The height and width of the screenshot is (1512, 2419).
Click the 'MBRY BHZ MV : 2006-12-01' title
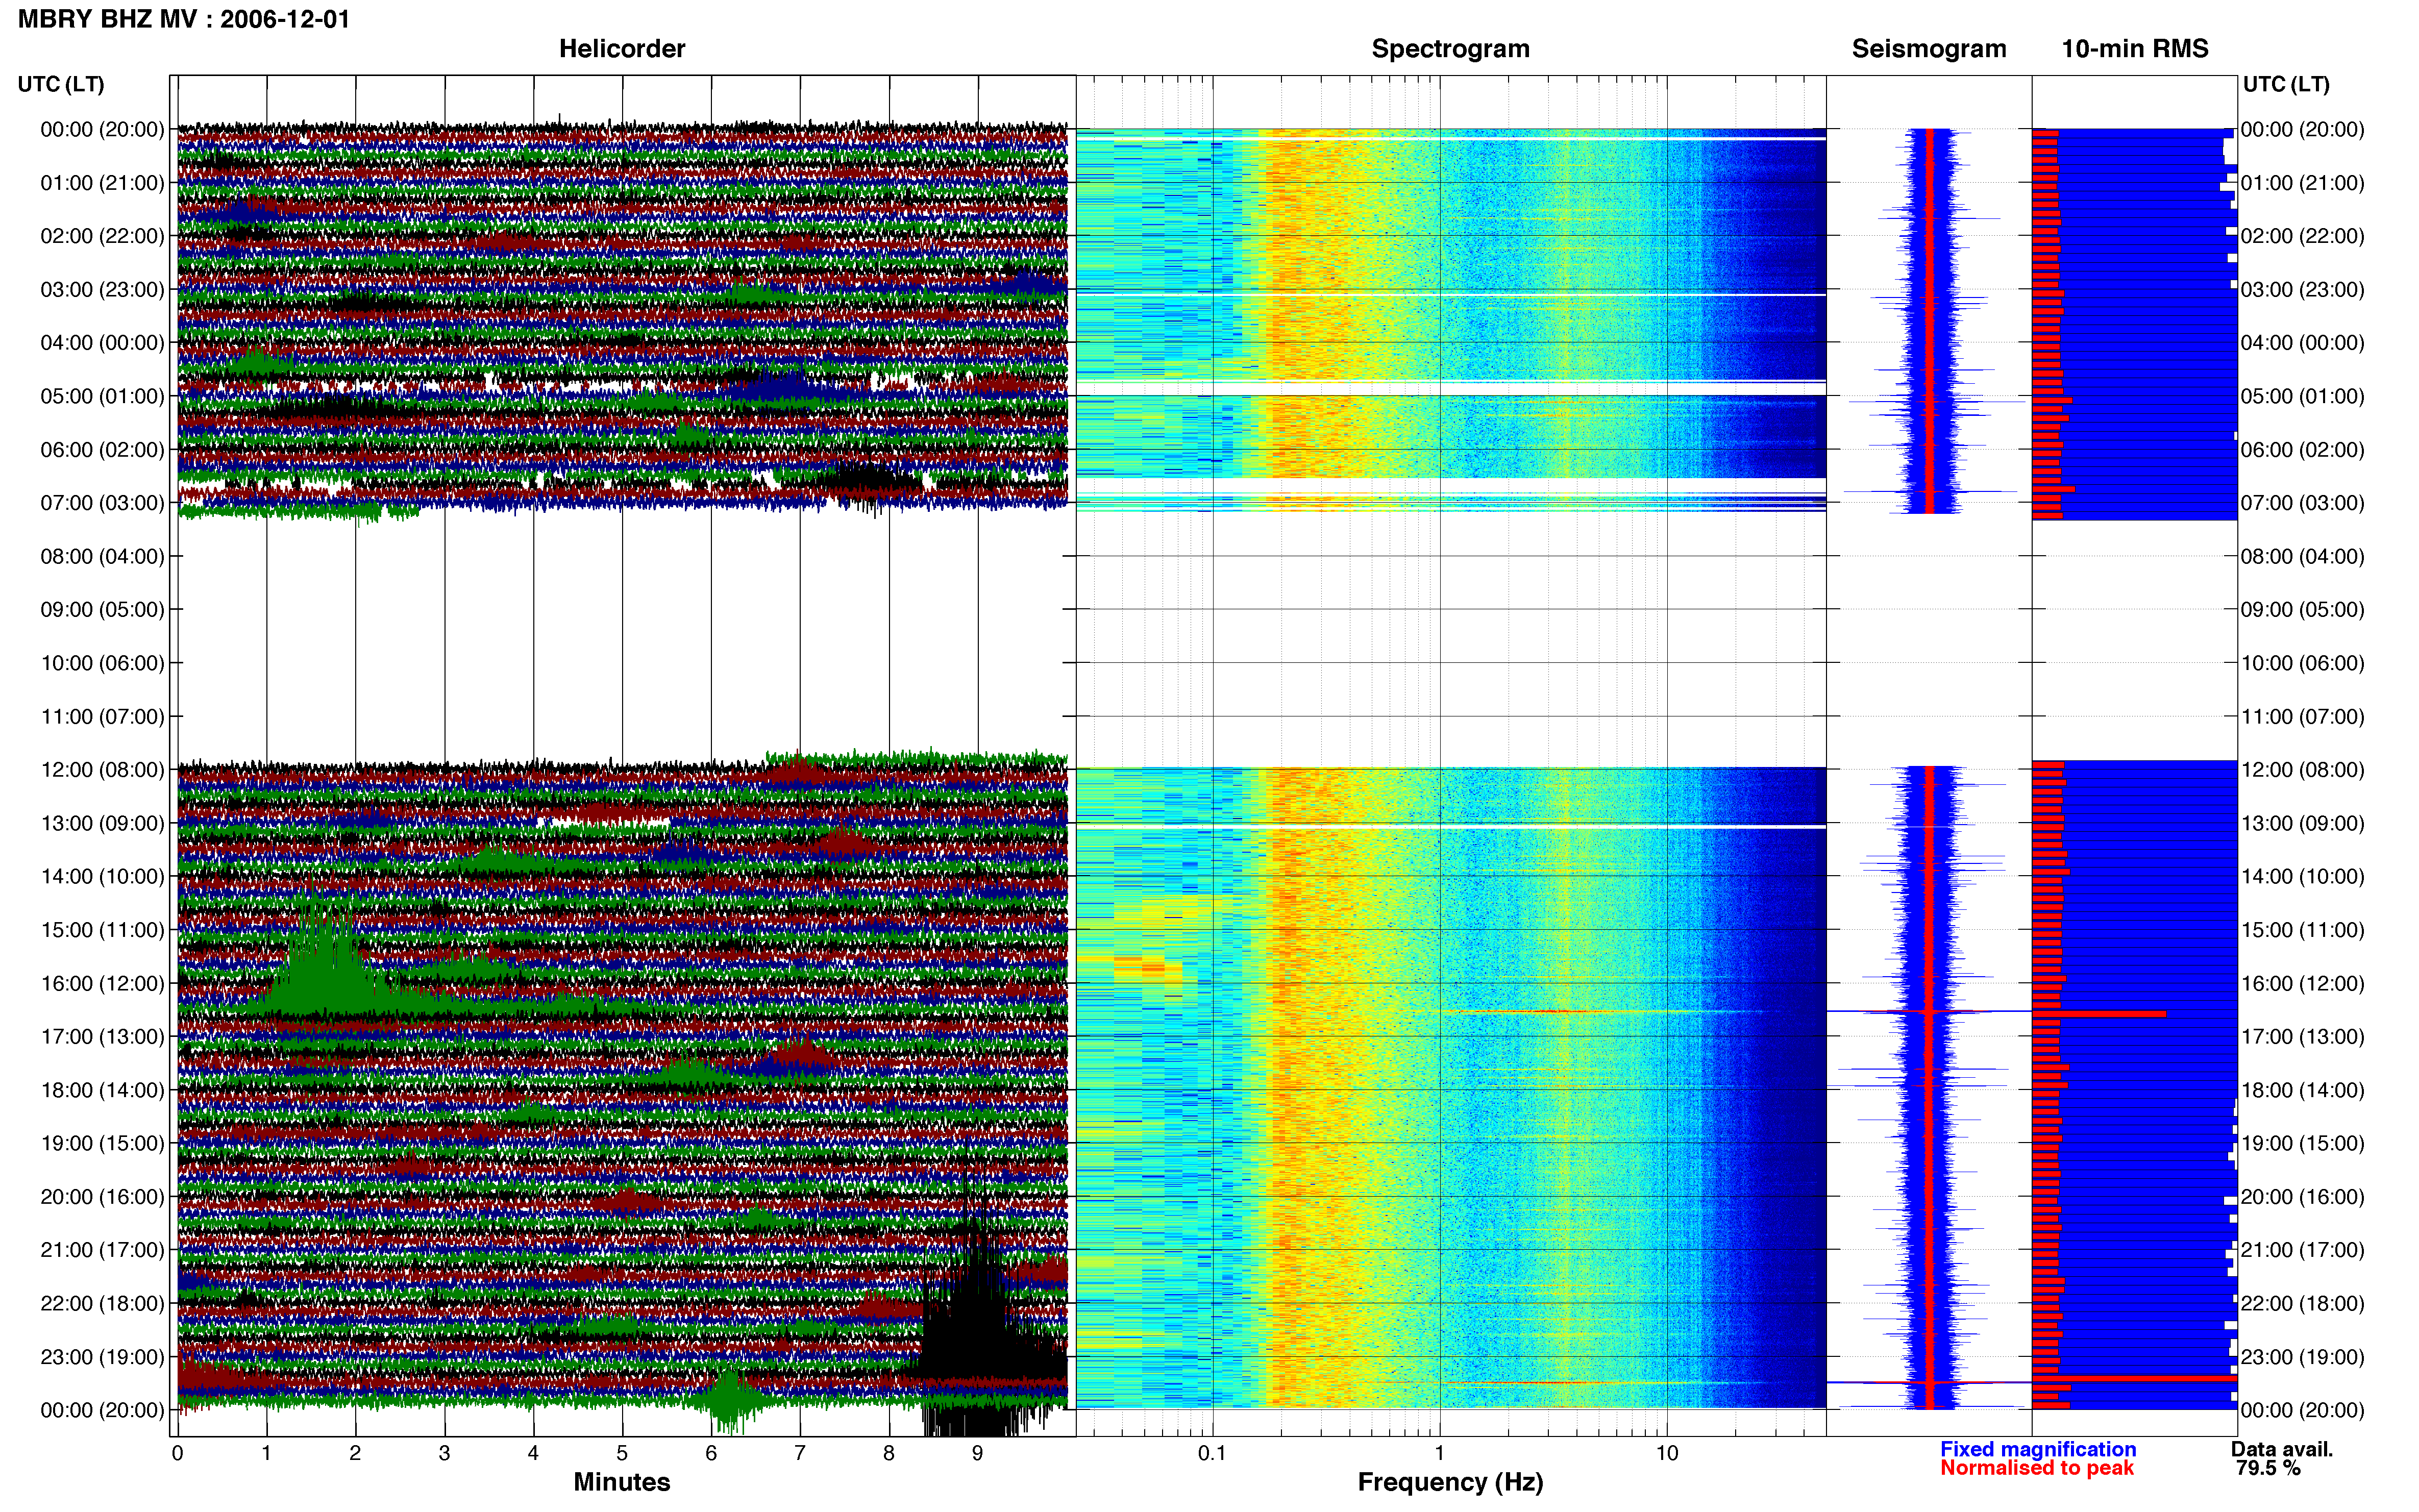184,19
